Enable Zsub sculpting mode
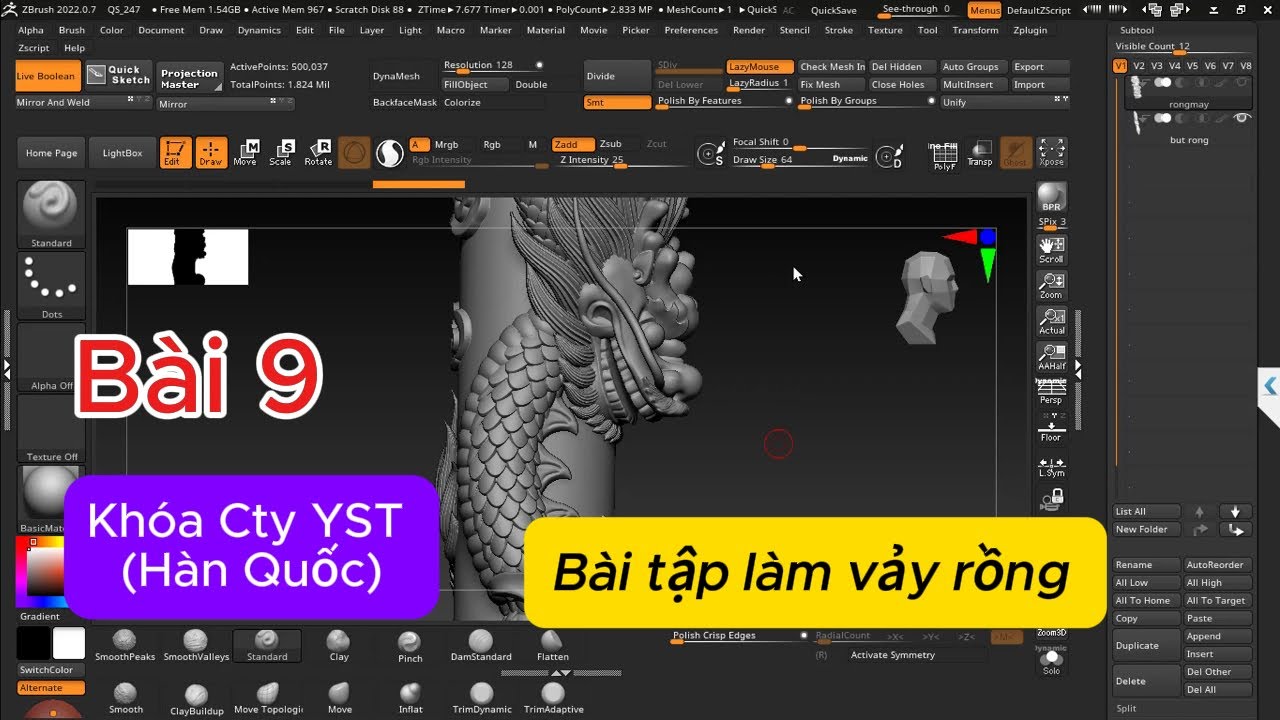 [610, 145]
